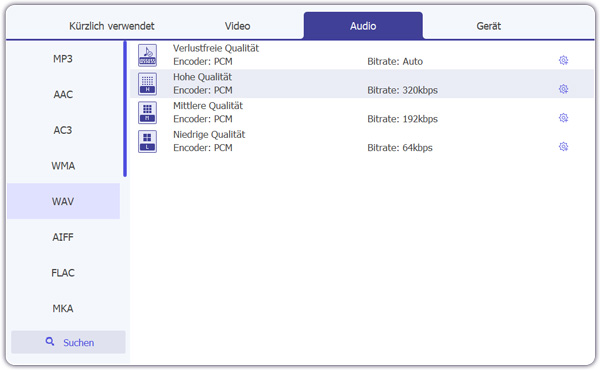
Task: Click Encoder: PCM under Niedrige Qualität
Action: click(203, 148)
